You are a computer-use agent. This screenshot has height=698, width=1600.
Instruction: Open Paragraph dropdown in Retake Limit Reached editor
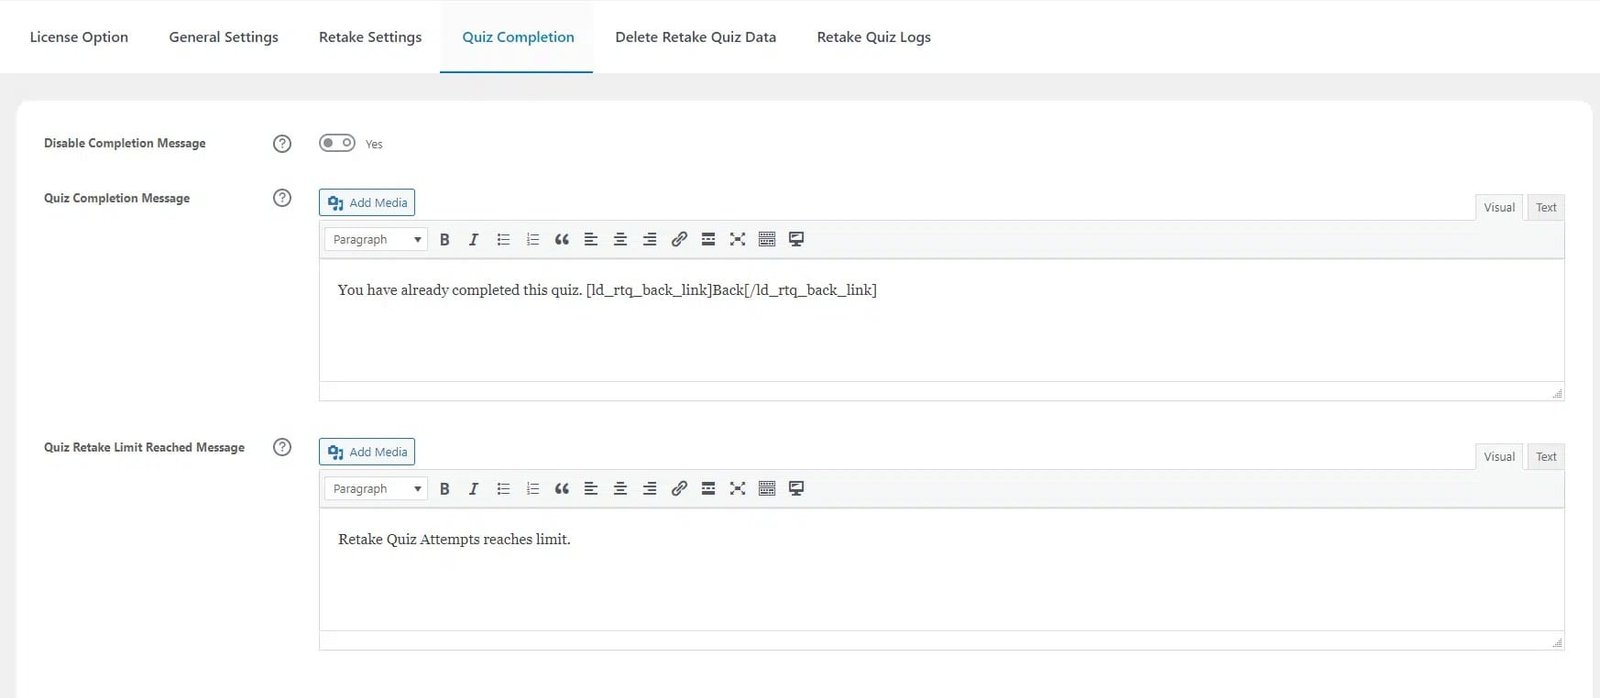(376, 488)
